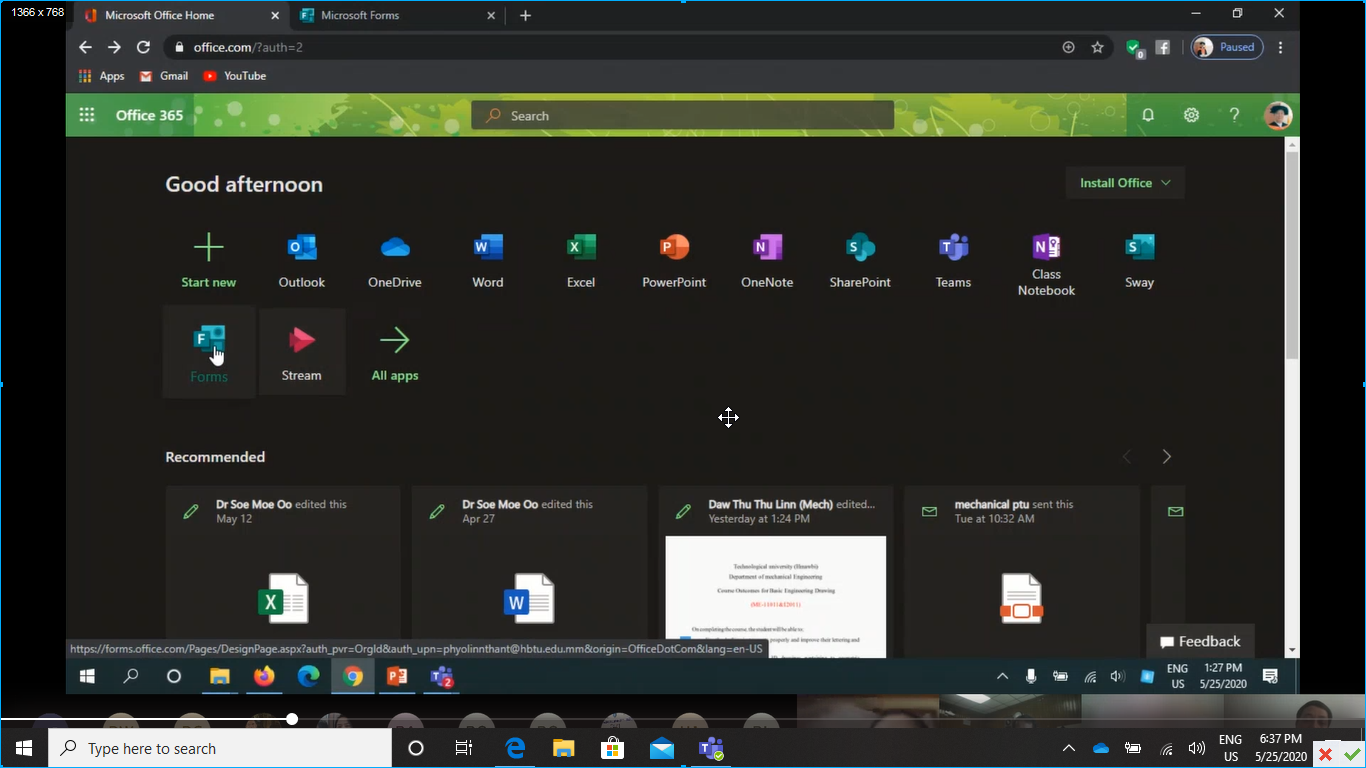Show notifications bell in Office header
1366x768 pixels.
coord(1148,115)
